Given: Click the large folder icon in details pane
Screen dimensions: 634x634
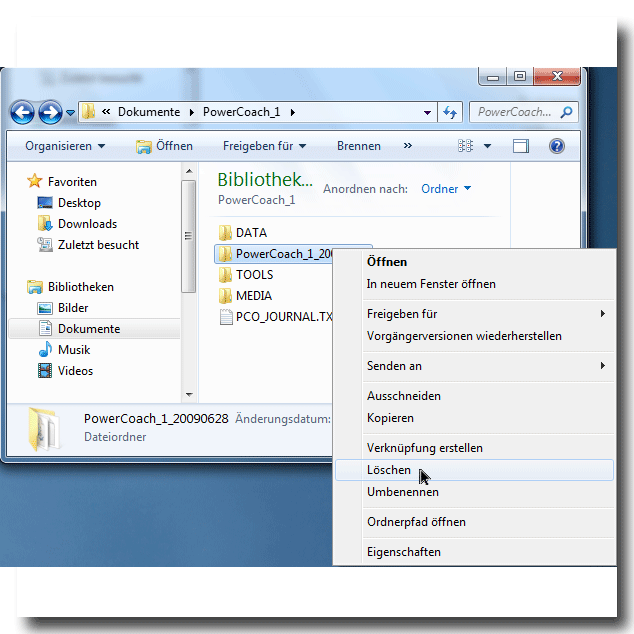Looking at the screenshot, I should 44,429.
